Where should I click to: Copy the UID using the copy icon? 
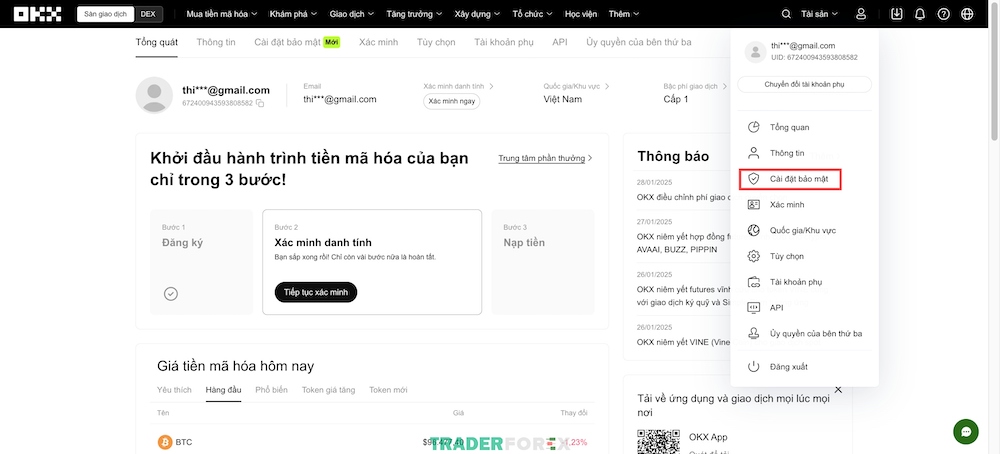[260, 103]
